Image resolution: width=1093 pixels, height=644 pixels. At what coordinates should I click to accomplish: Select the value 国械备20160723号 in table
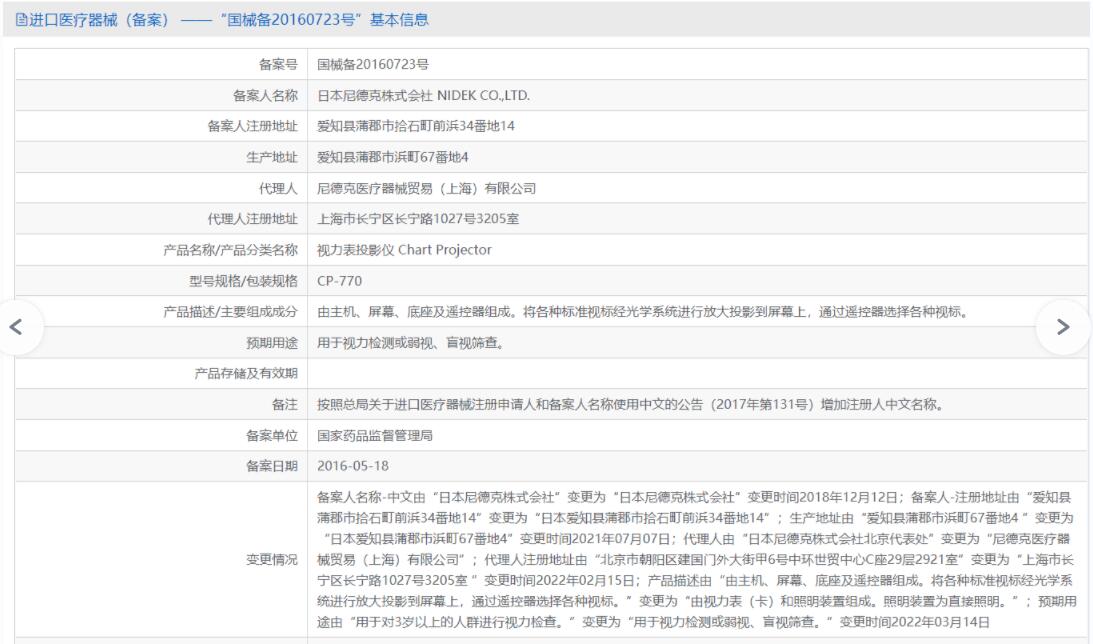coord(373,64)
